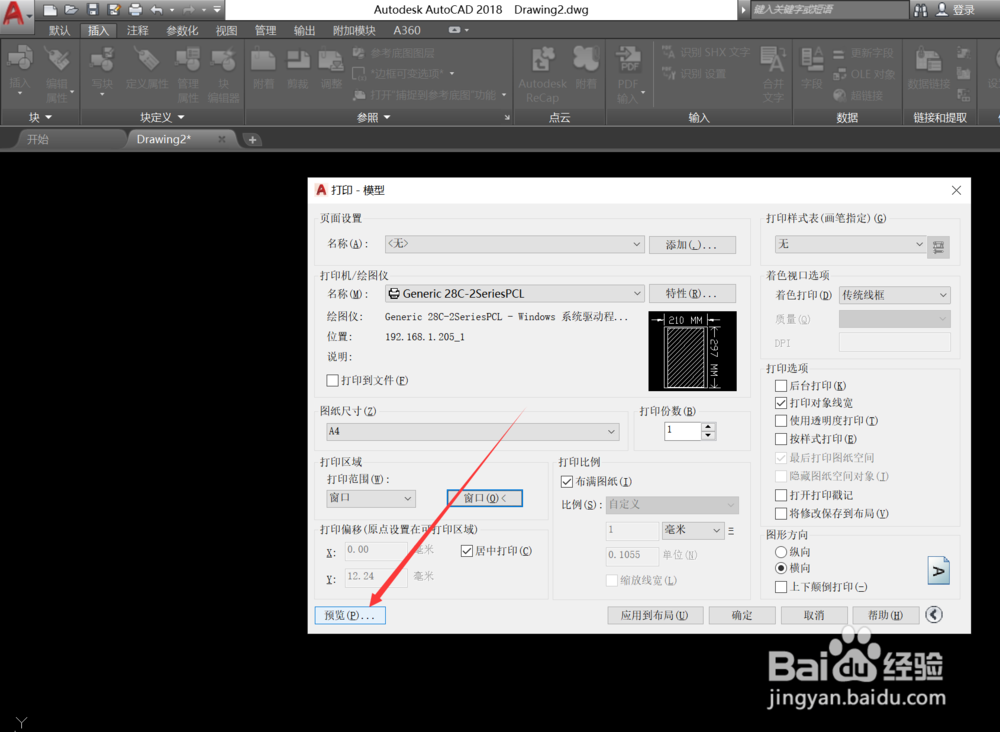Viewport: 1000px width, 732px height.
Task: Select Portrait orientation radio button
Action: click(x=781, y=552)
